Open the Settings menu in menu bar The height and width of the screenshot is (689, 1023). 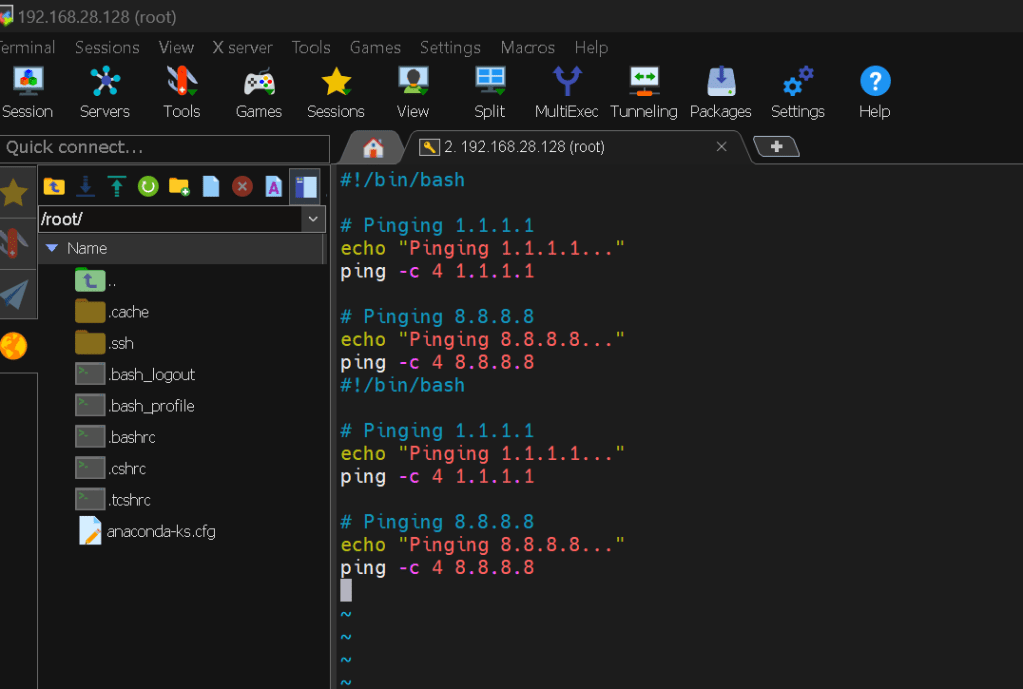point(450,48)
